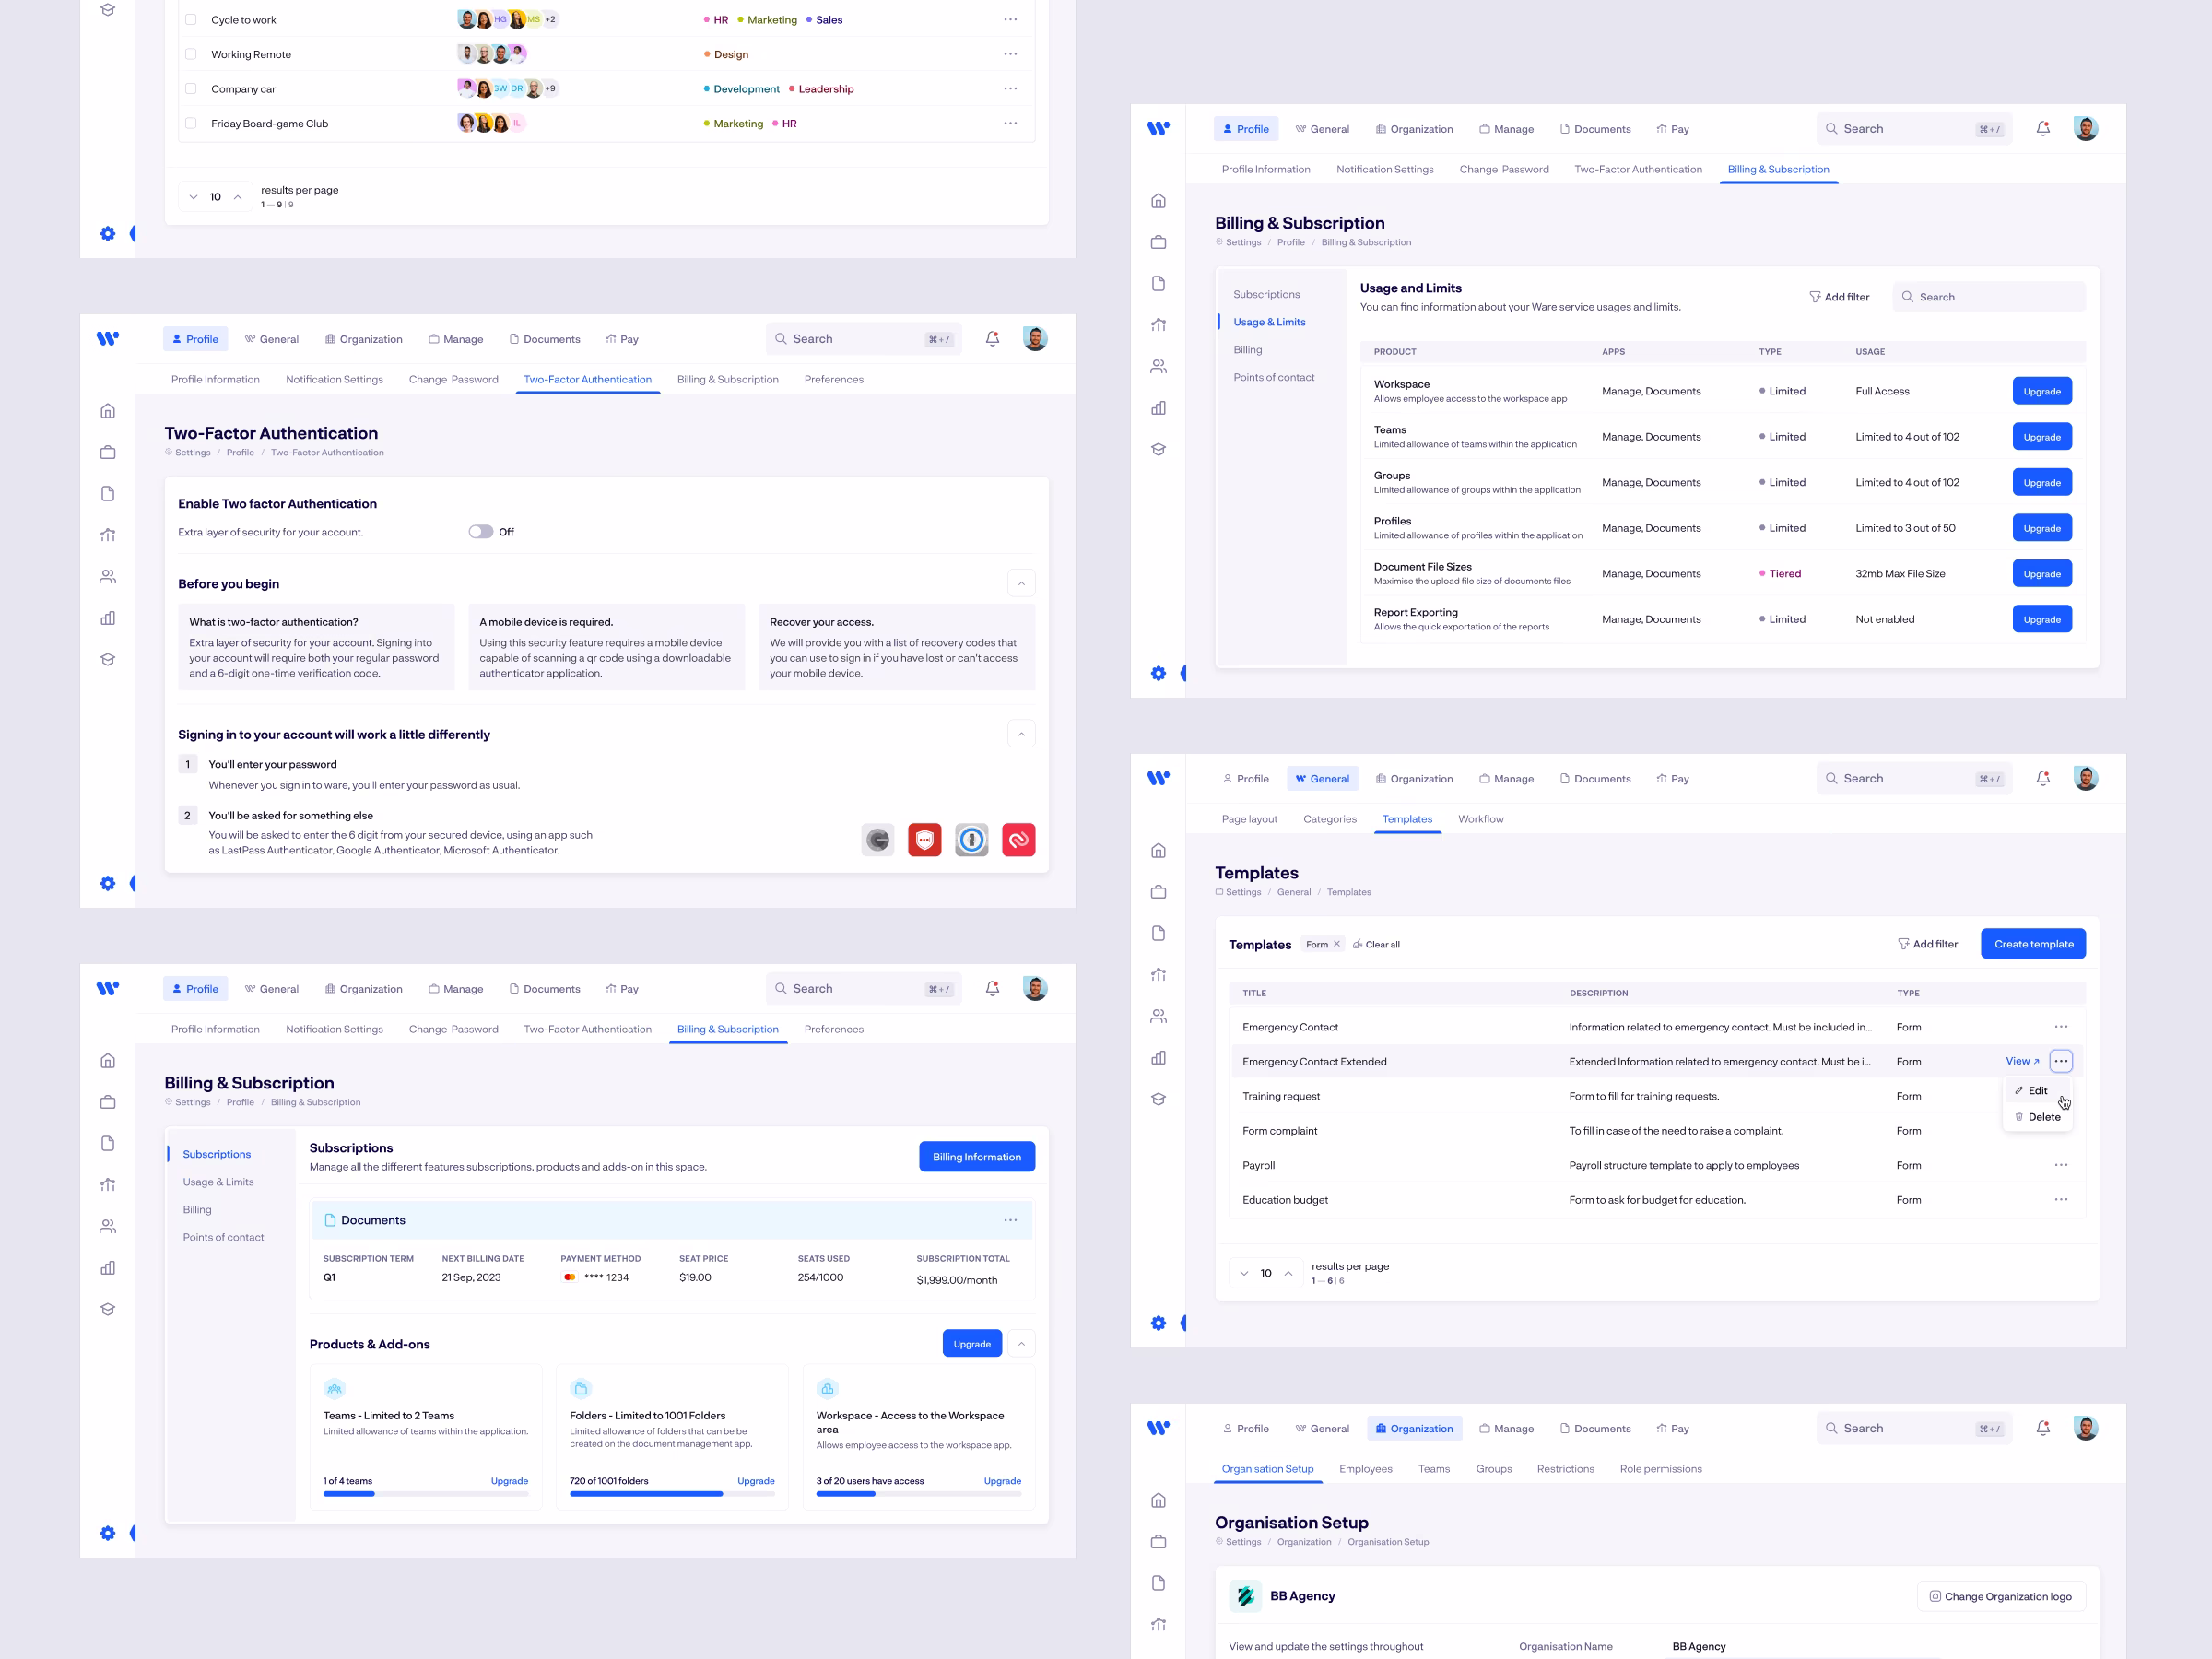Open three-dot menu on Documents subscription card
This screenshot has height=1659, width=2212.
[1010, 1220]
